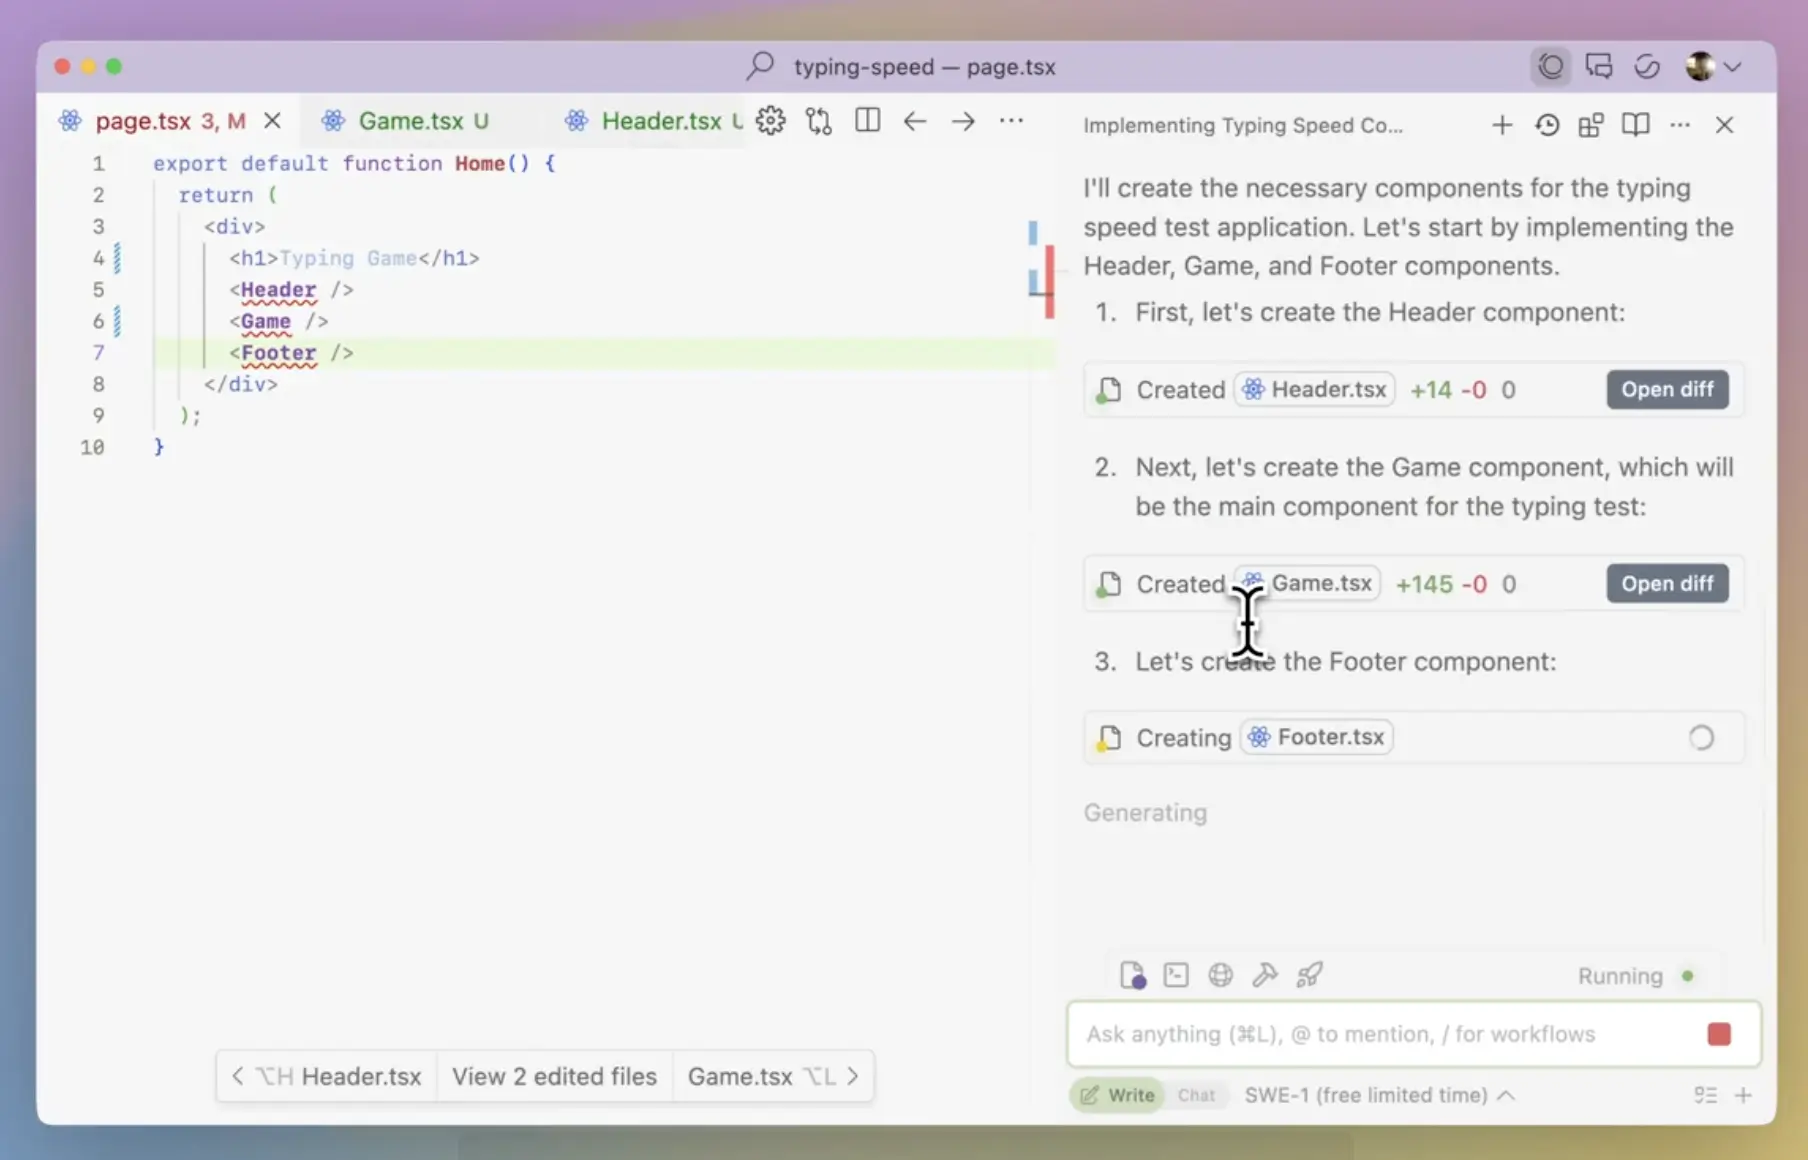
Task: Split the editor with the split icon
Action: point(868,121)
